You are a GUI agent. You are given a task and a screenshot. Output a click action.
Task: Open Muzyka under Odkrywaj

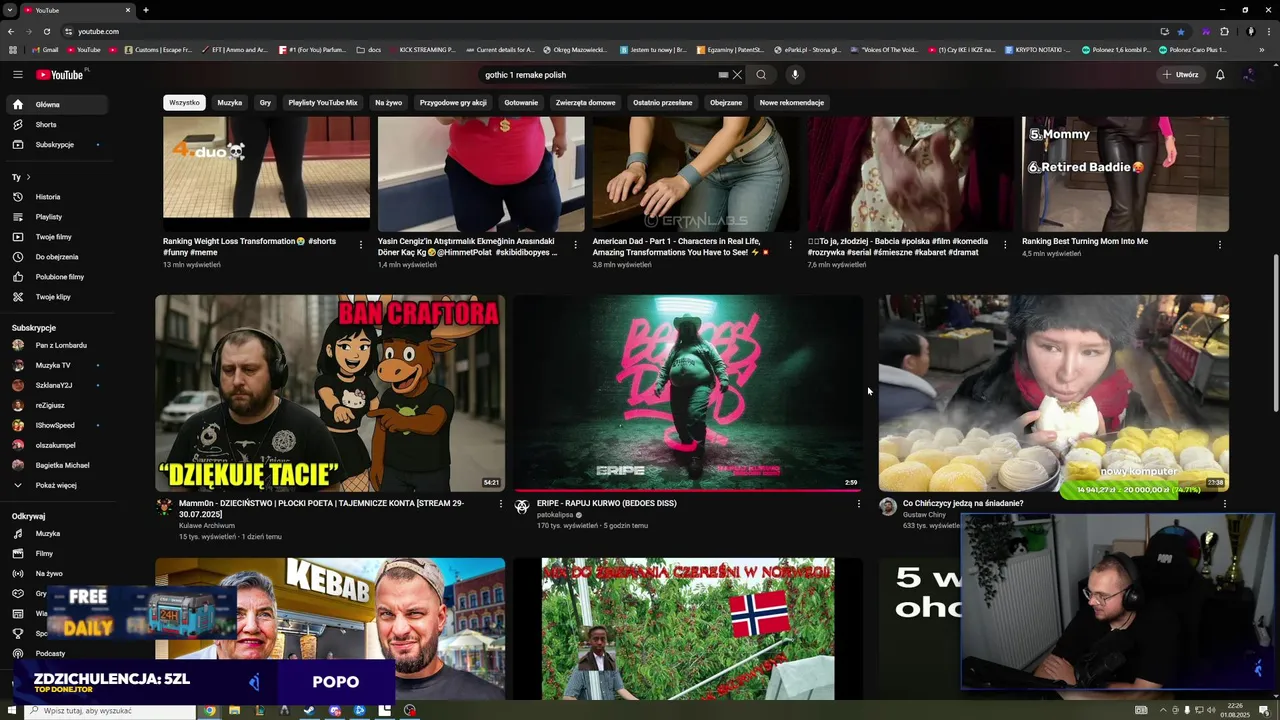[57, 534]
